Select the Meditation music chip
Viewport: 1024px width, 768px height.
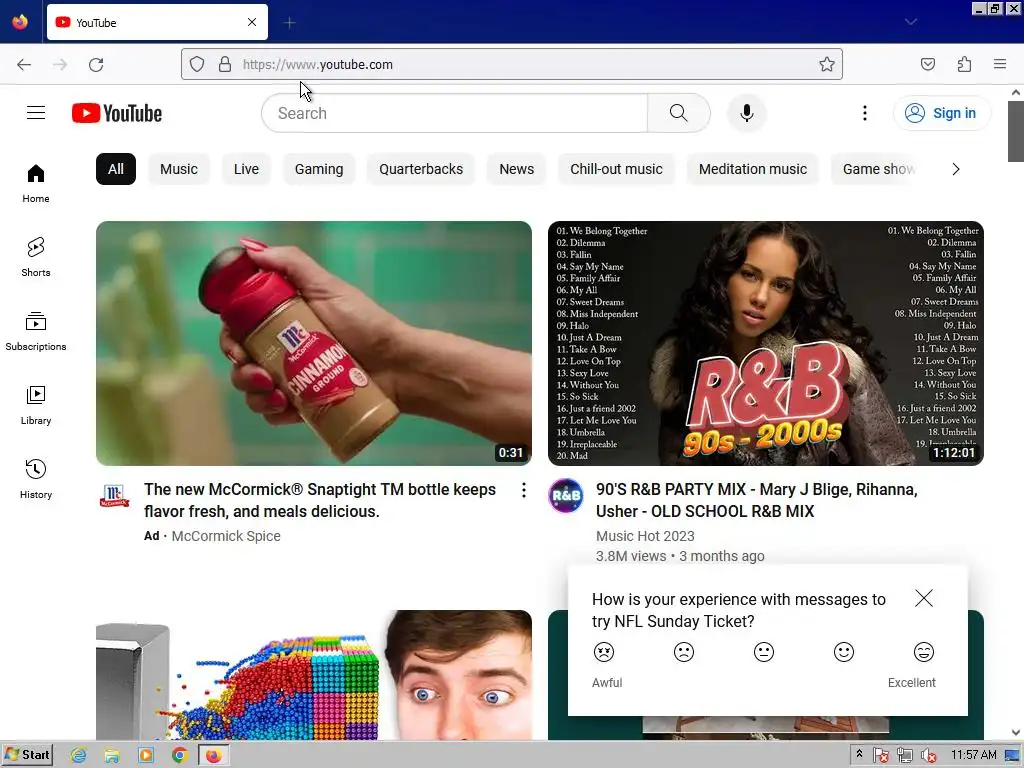[753, 169]
